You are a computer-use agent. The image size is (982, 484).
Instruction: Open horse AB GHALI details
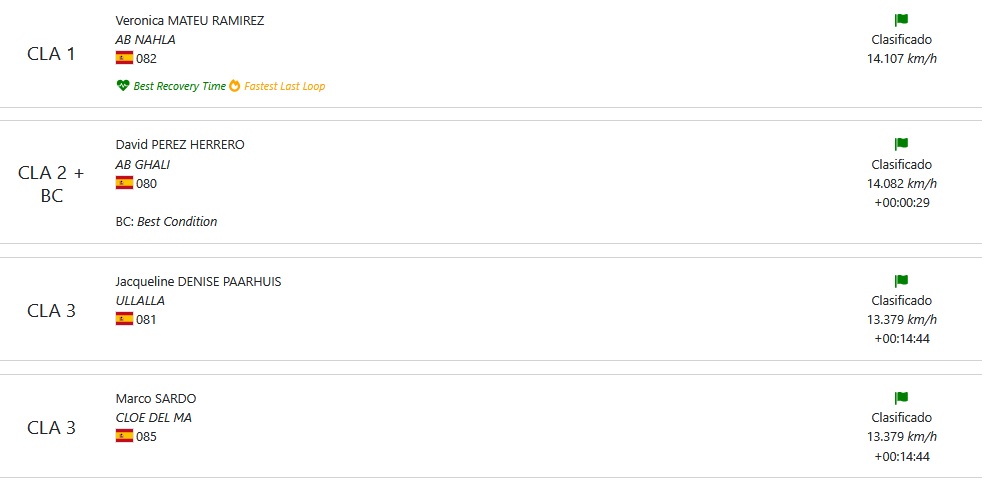click(x=143, y=165)
